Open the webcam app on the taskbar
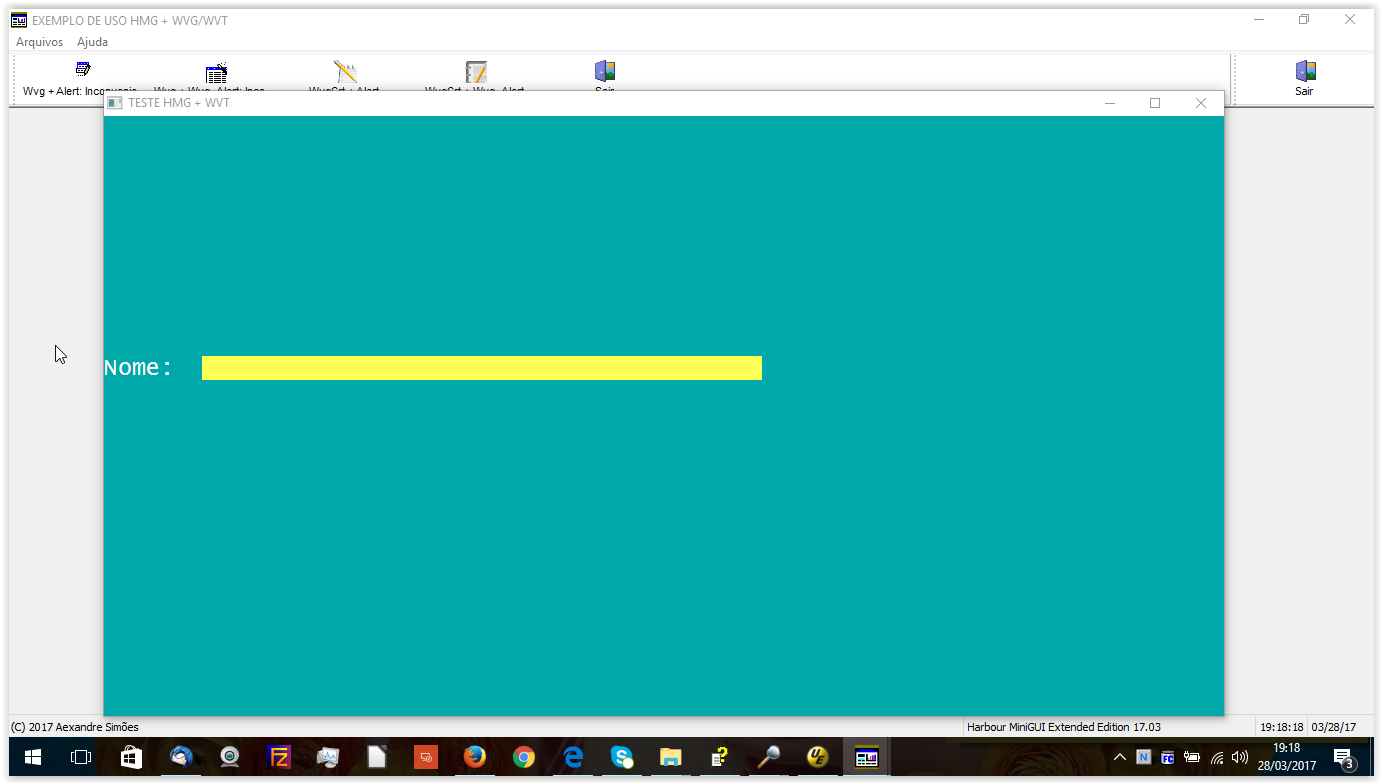This screenshot has width=1382, height=784. coord(230,758)
